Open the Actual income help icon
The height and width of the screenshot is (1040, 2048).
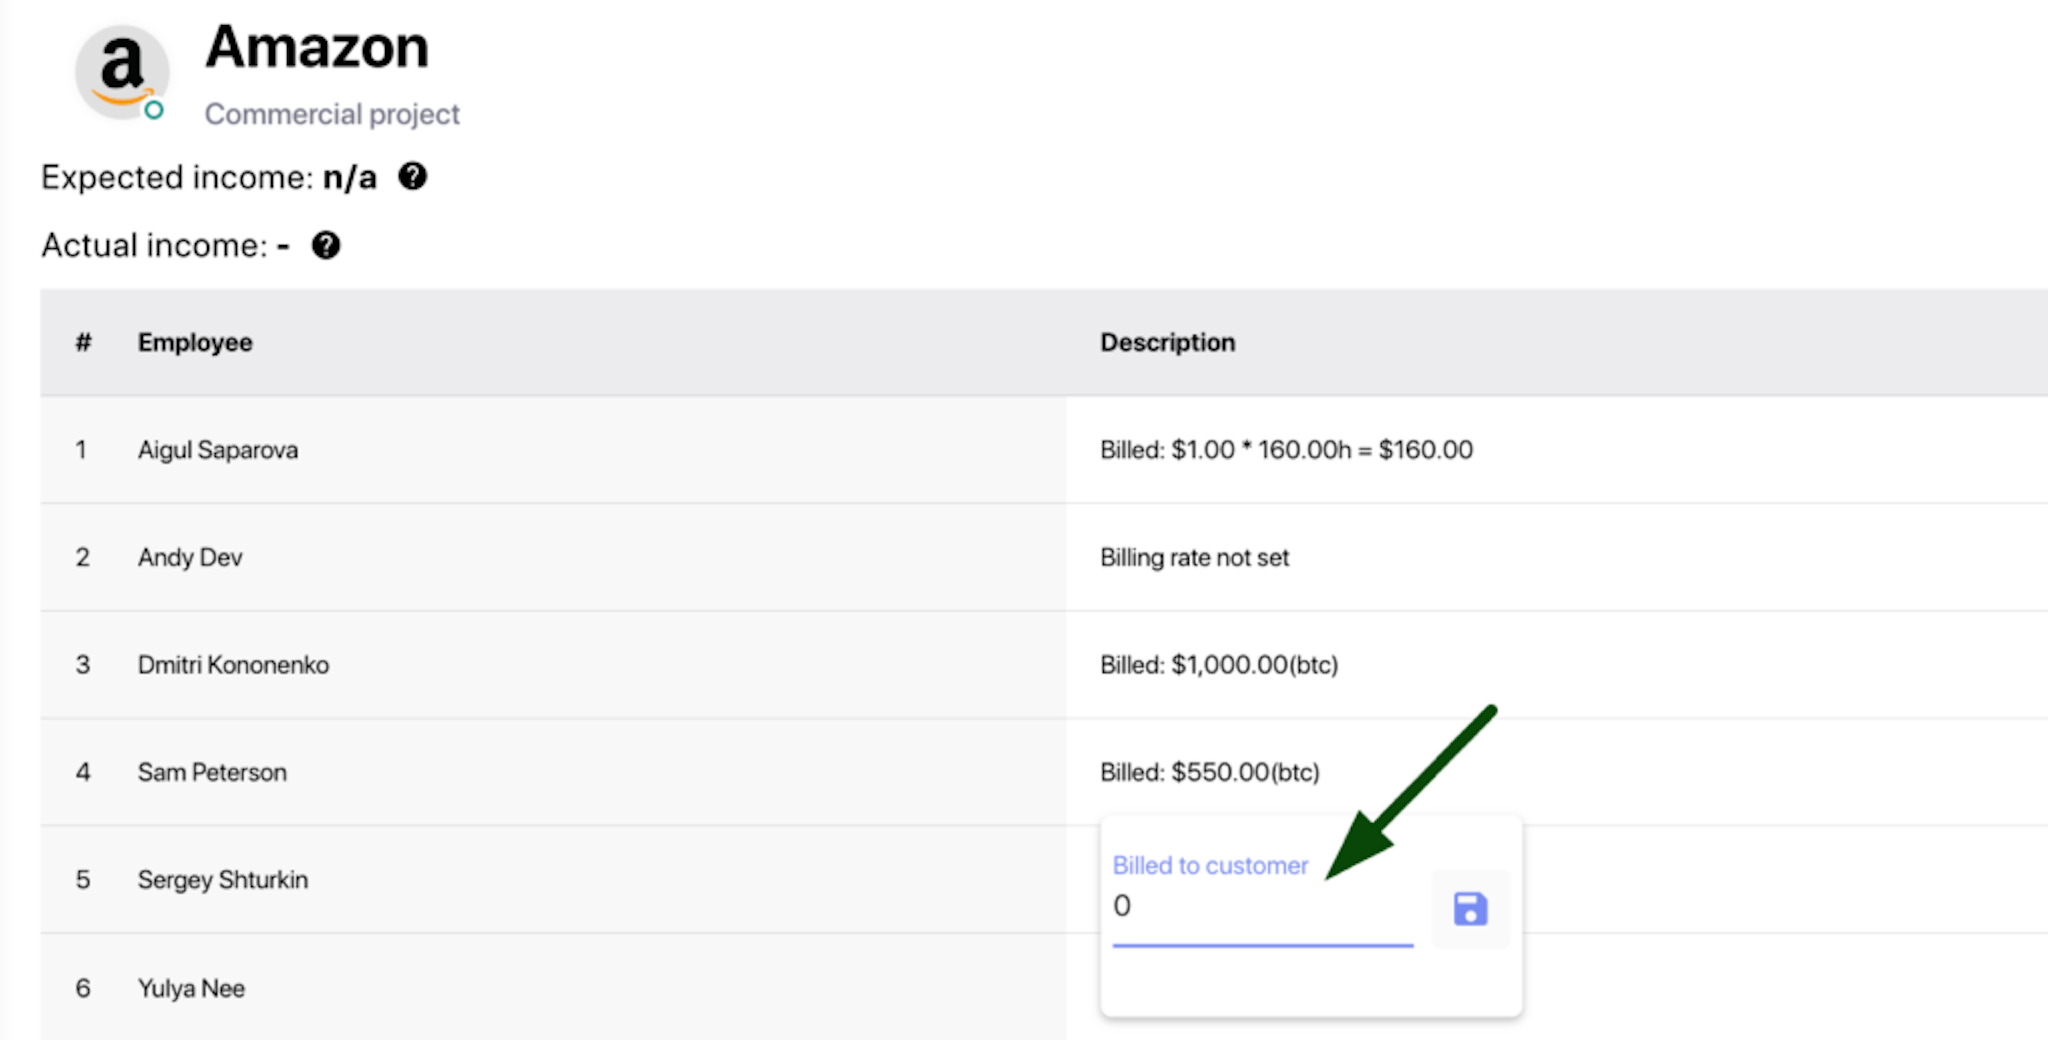[x=326, y=245]
